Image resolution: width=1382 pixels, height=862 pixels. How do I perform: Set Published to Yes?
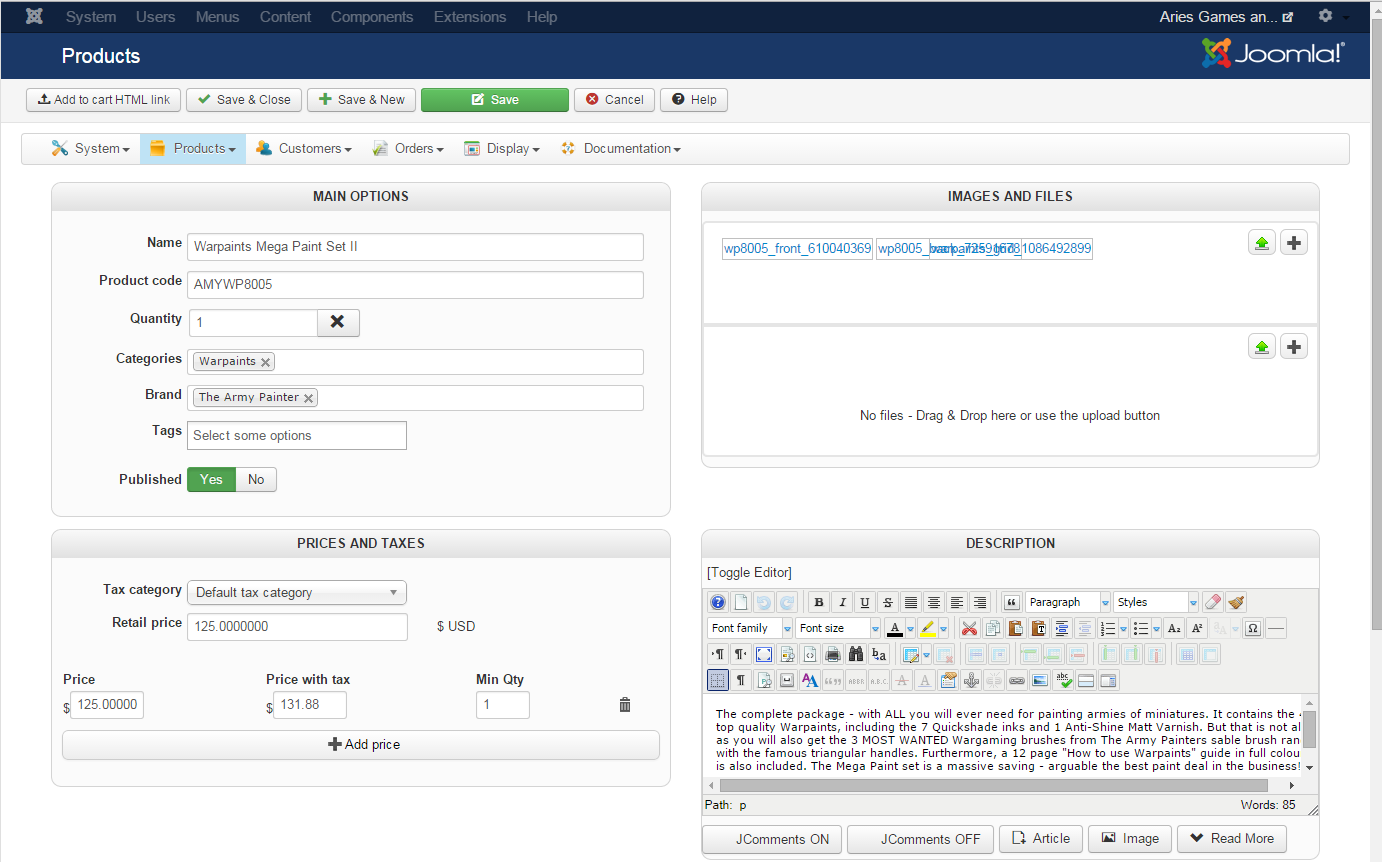pyautogui.click(x=211, y=479)
